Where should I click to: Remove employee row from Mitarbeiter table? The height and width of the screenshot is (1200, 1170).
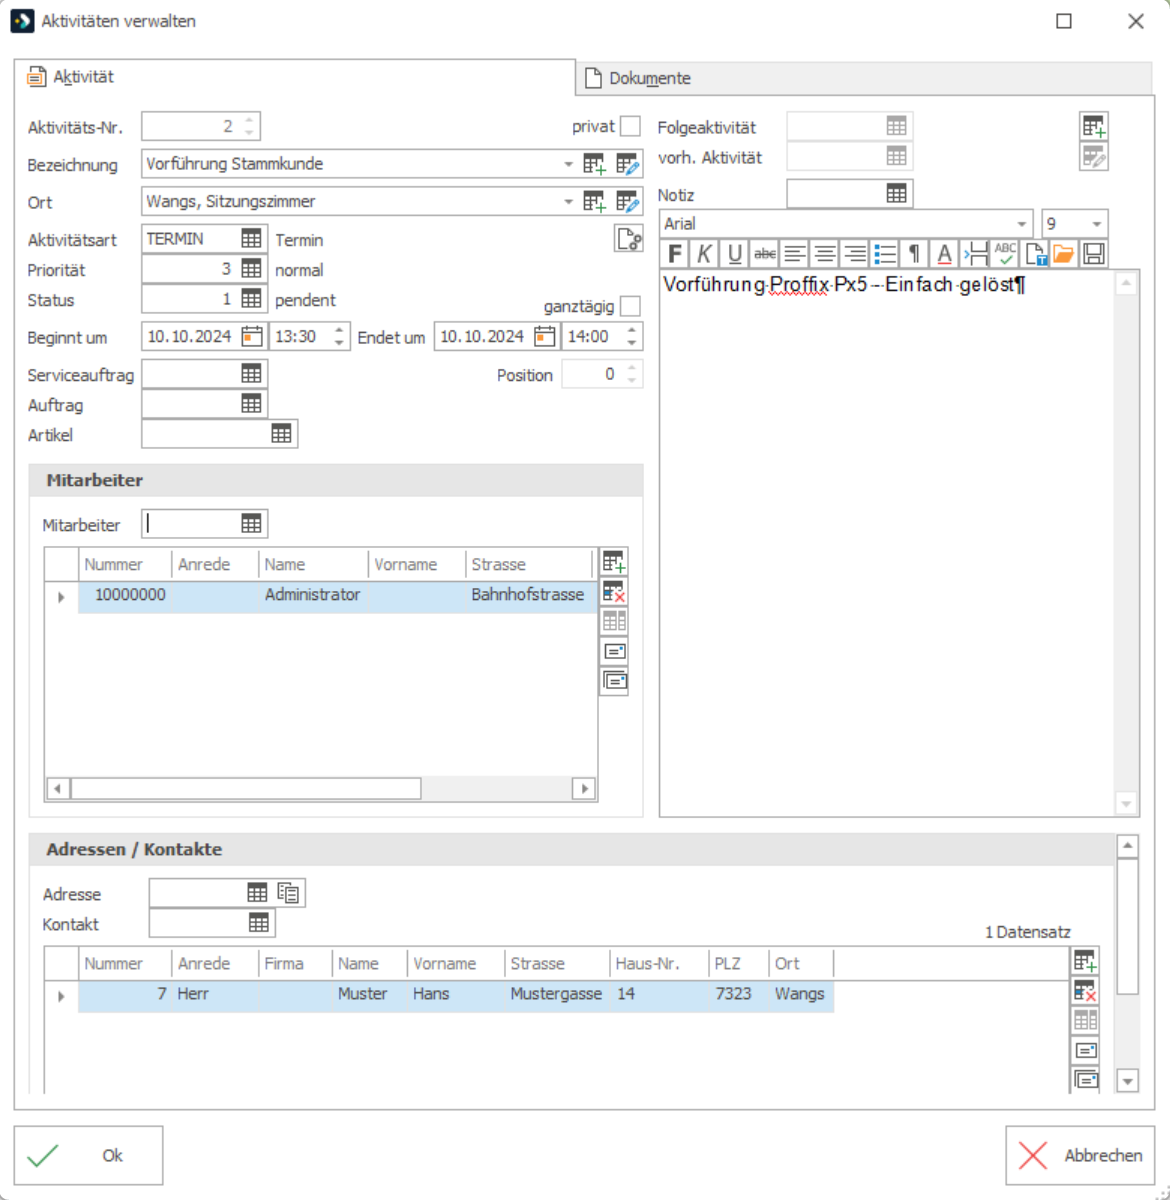point(614,591)
